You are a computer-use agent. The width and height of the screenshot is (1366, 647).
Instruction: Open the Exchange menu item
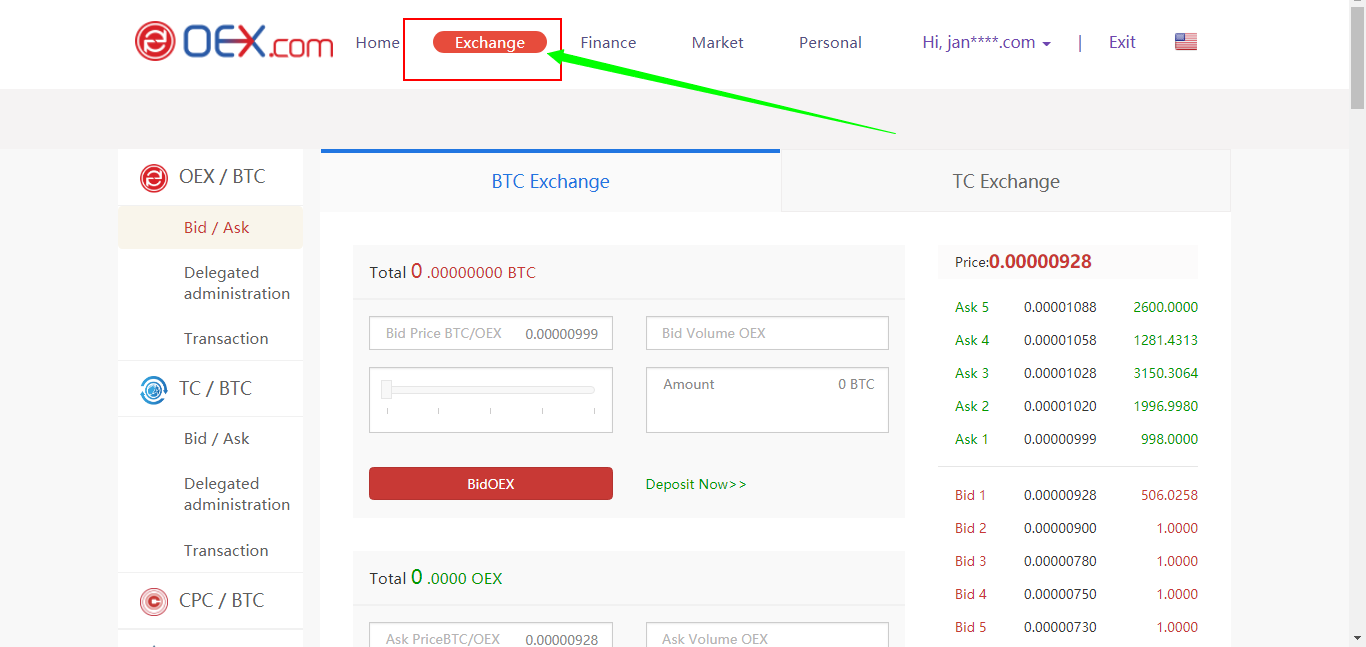click(x=490, y=42)
